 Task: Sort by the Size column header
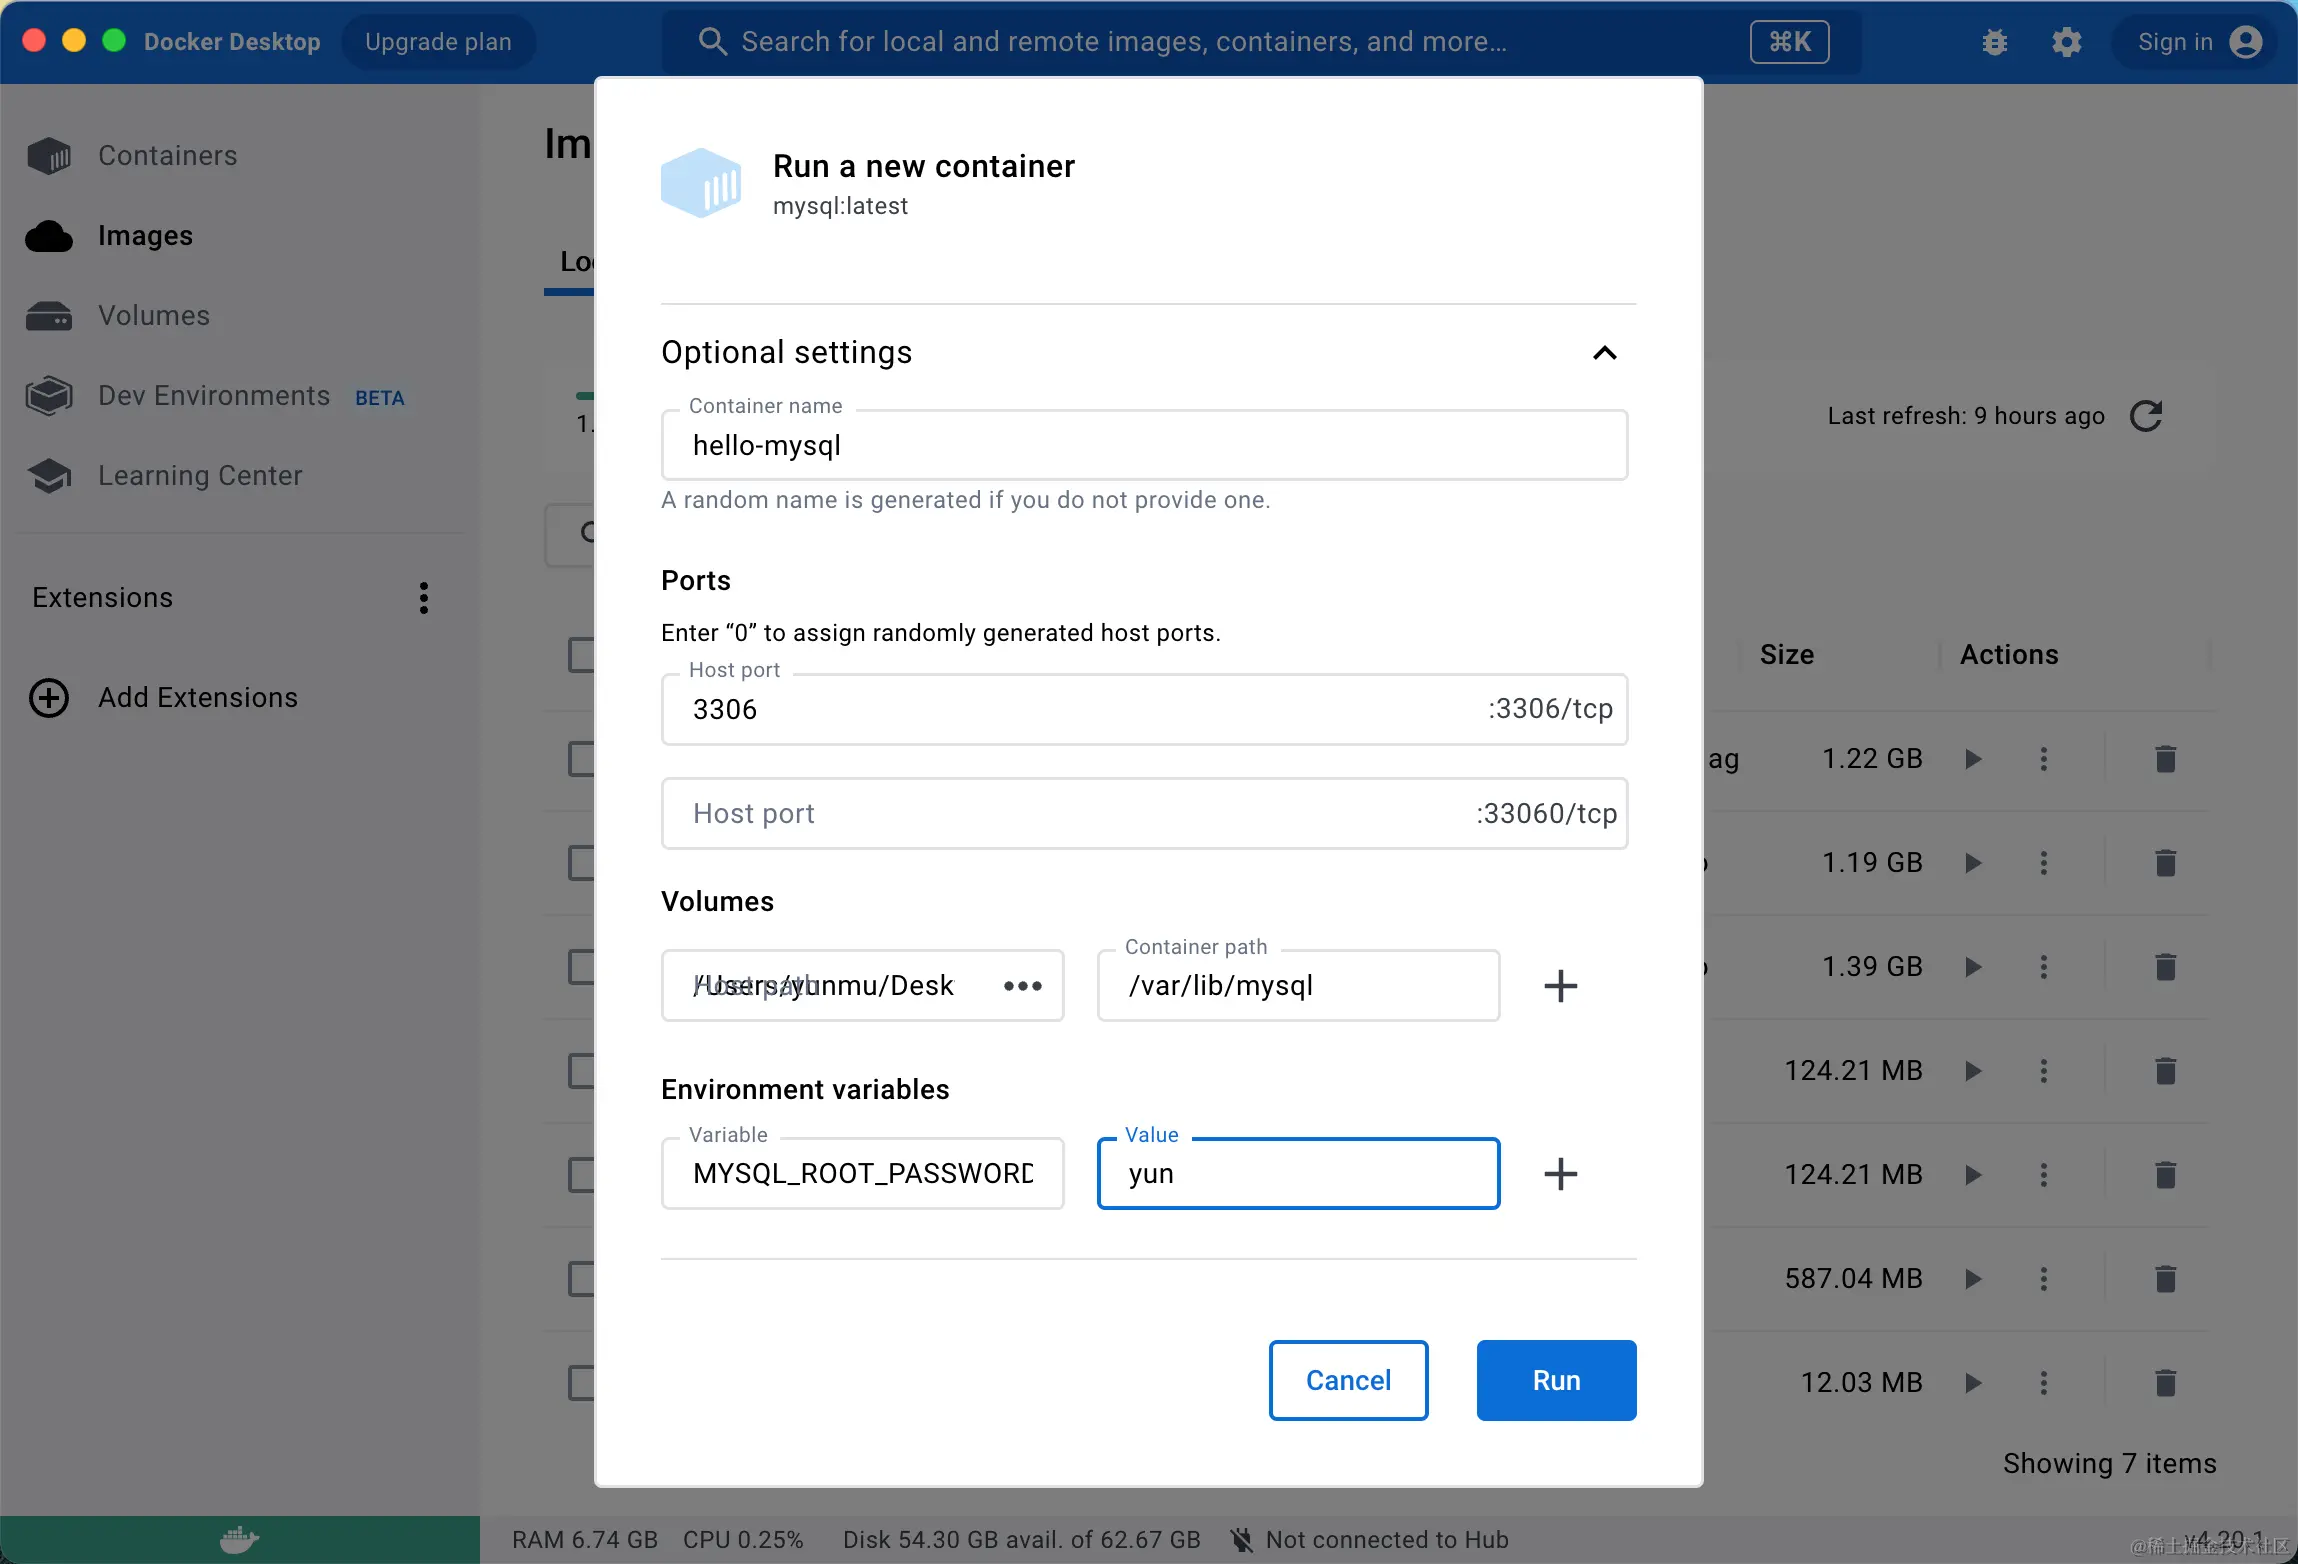[1786, 655]
